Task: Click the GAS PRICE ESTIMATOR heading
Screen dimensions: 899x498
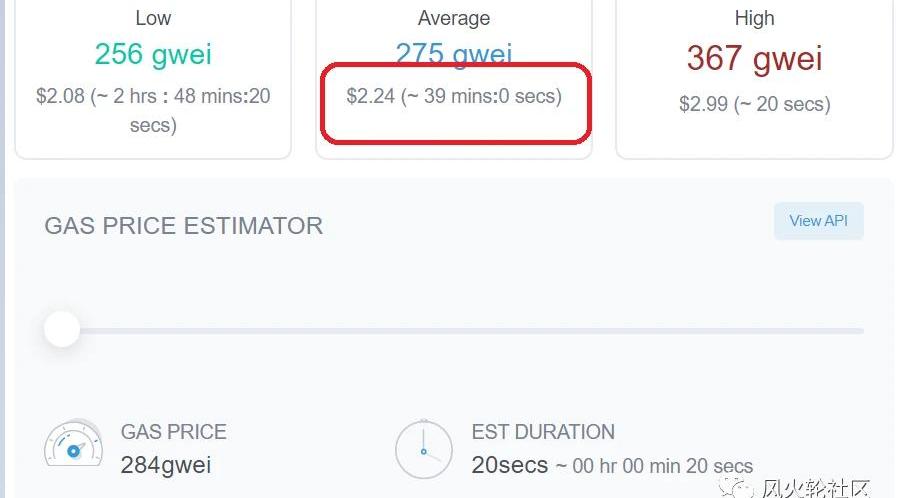Action: (x=183, y=226)
